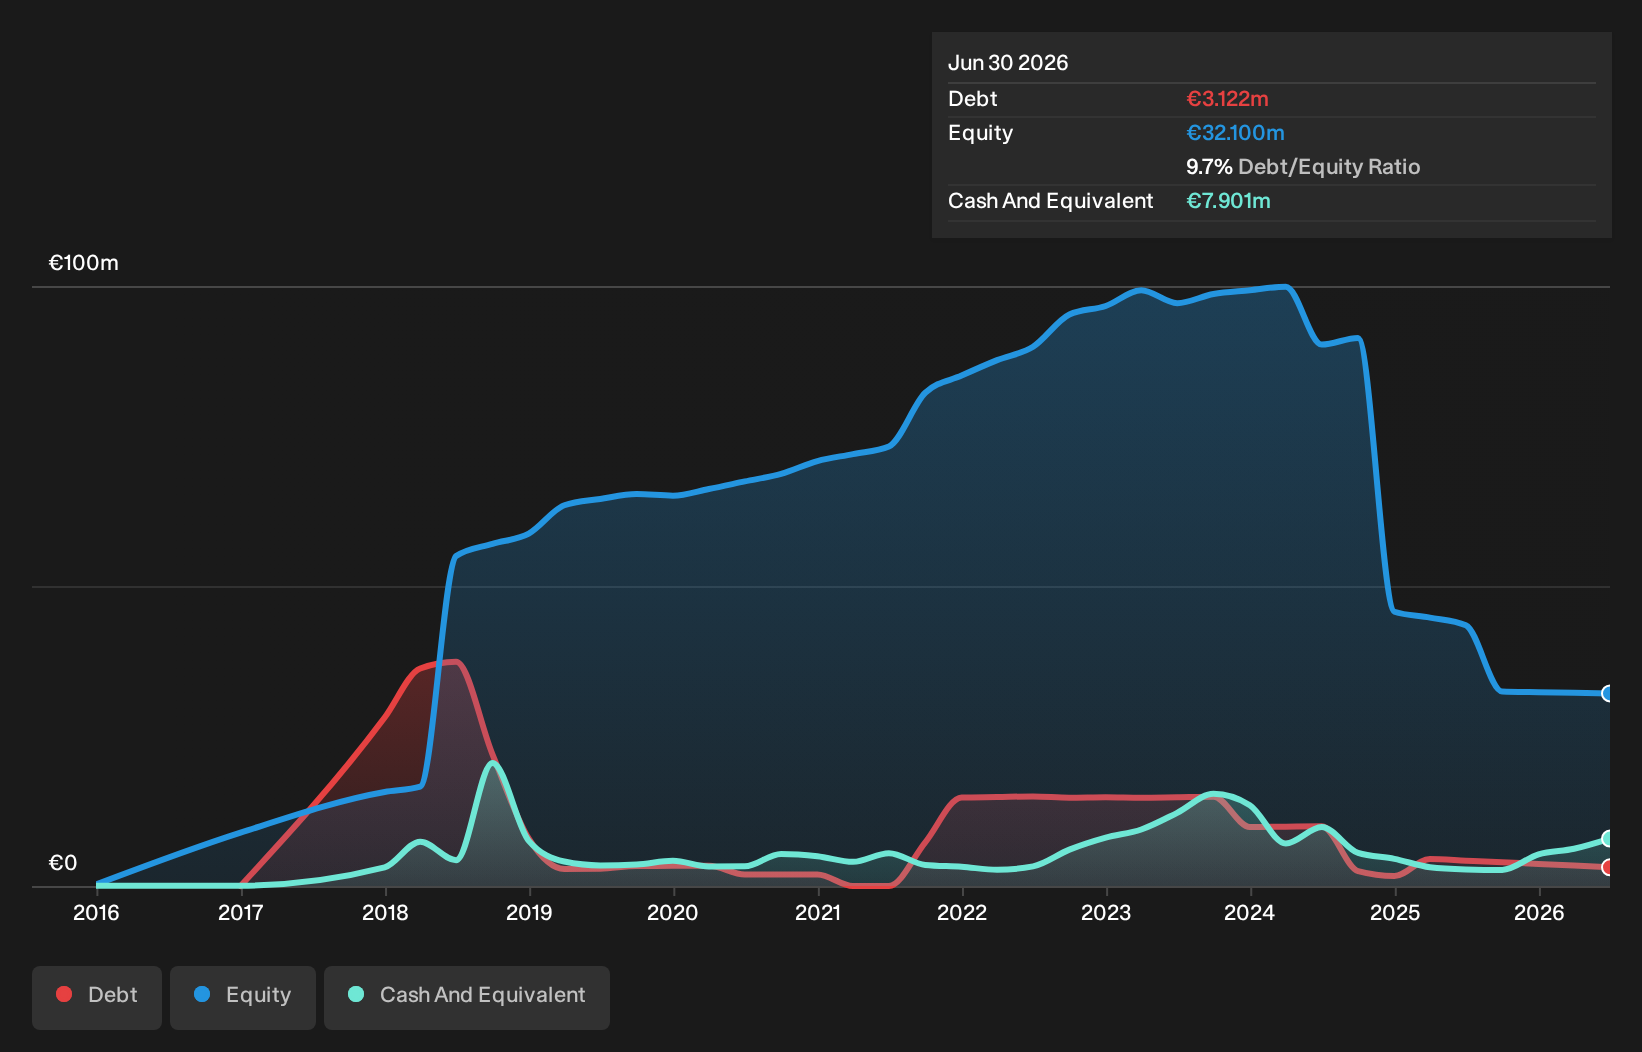Click the 2021 x-axis label
The width and height of the screenshot is (1642, 1052).
pos(818,912)
